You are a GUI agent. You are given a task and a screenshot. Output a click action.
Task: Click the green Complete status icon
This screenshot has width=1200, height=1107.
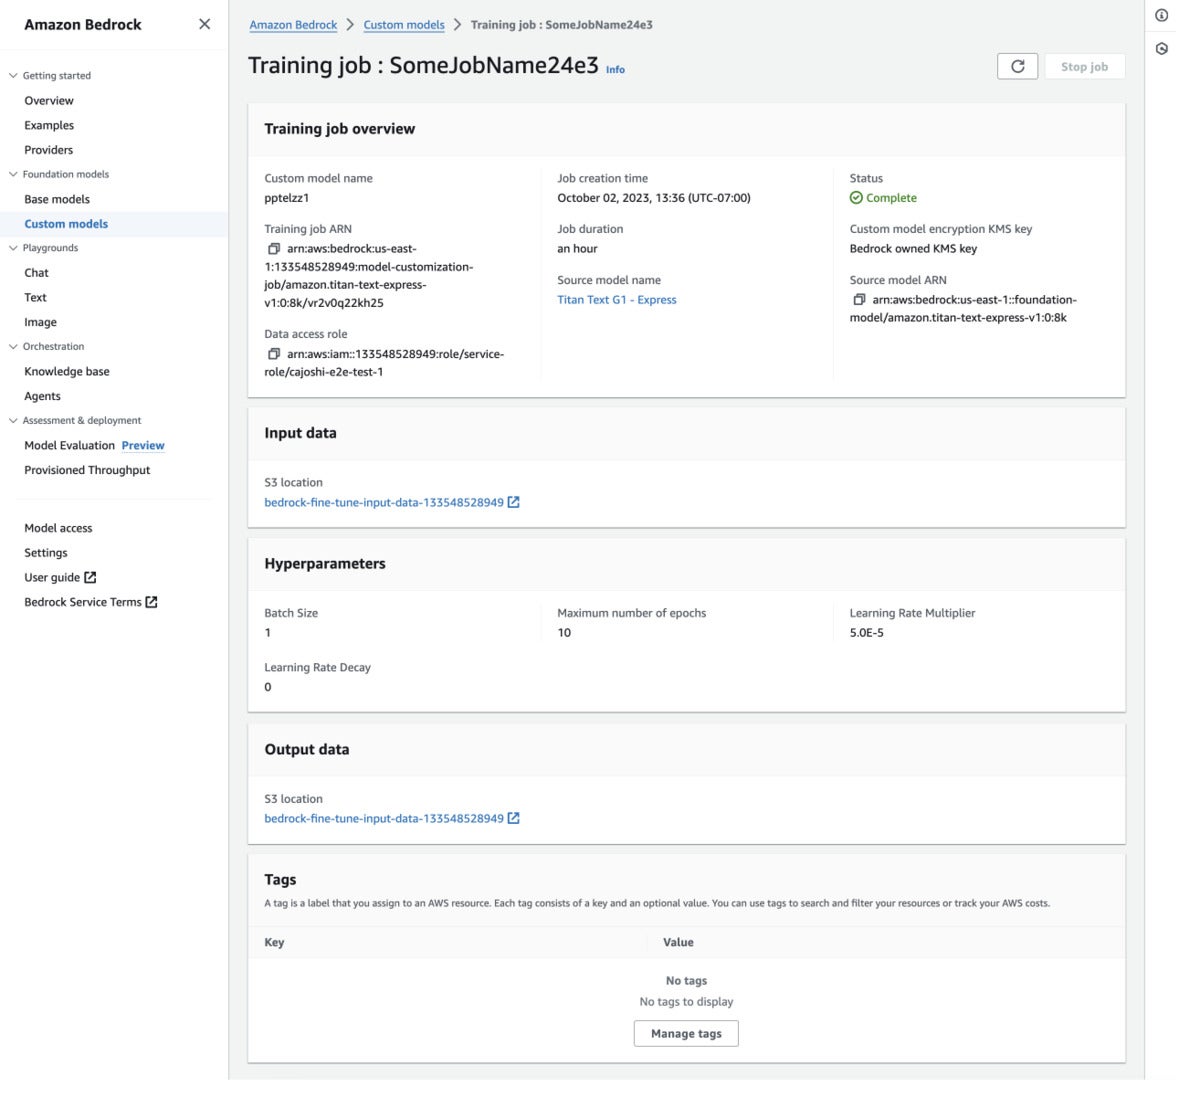pyautogui.click(x=856, y=198)
